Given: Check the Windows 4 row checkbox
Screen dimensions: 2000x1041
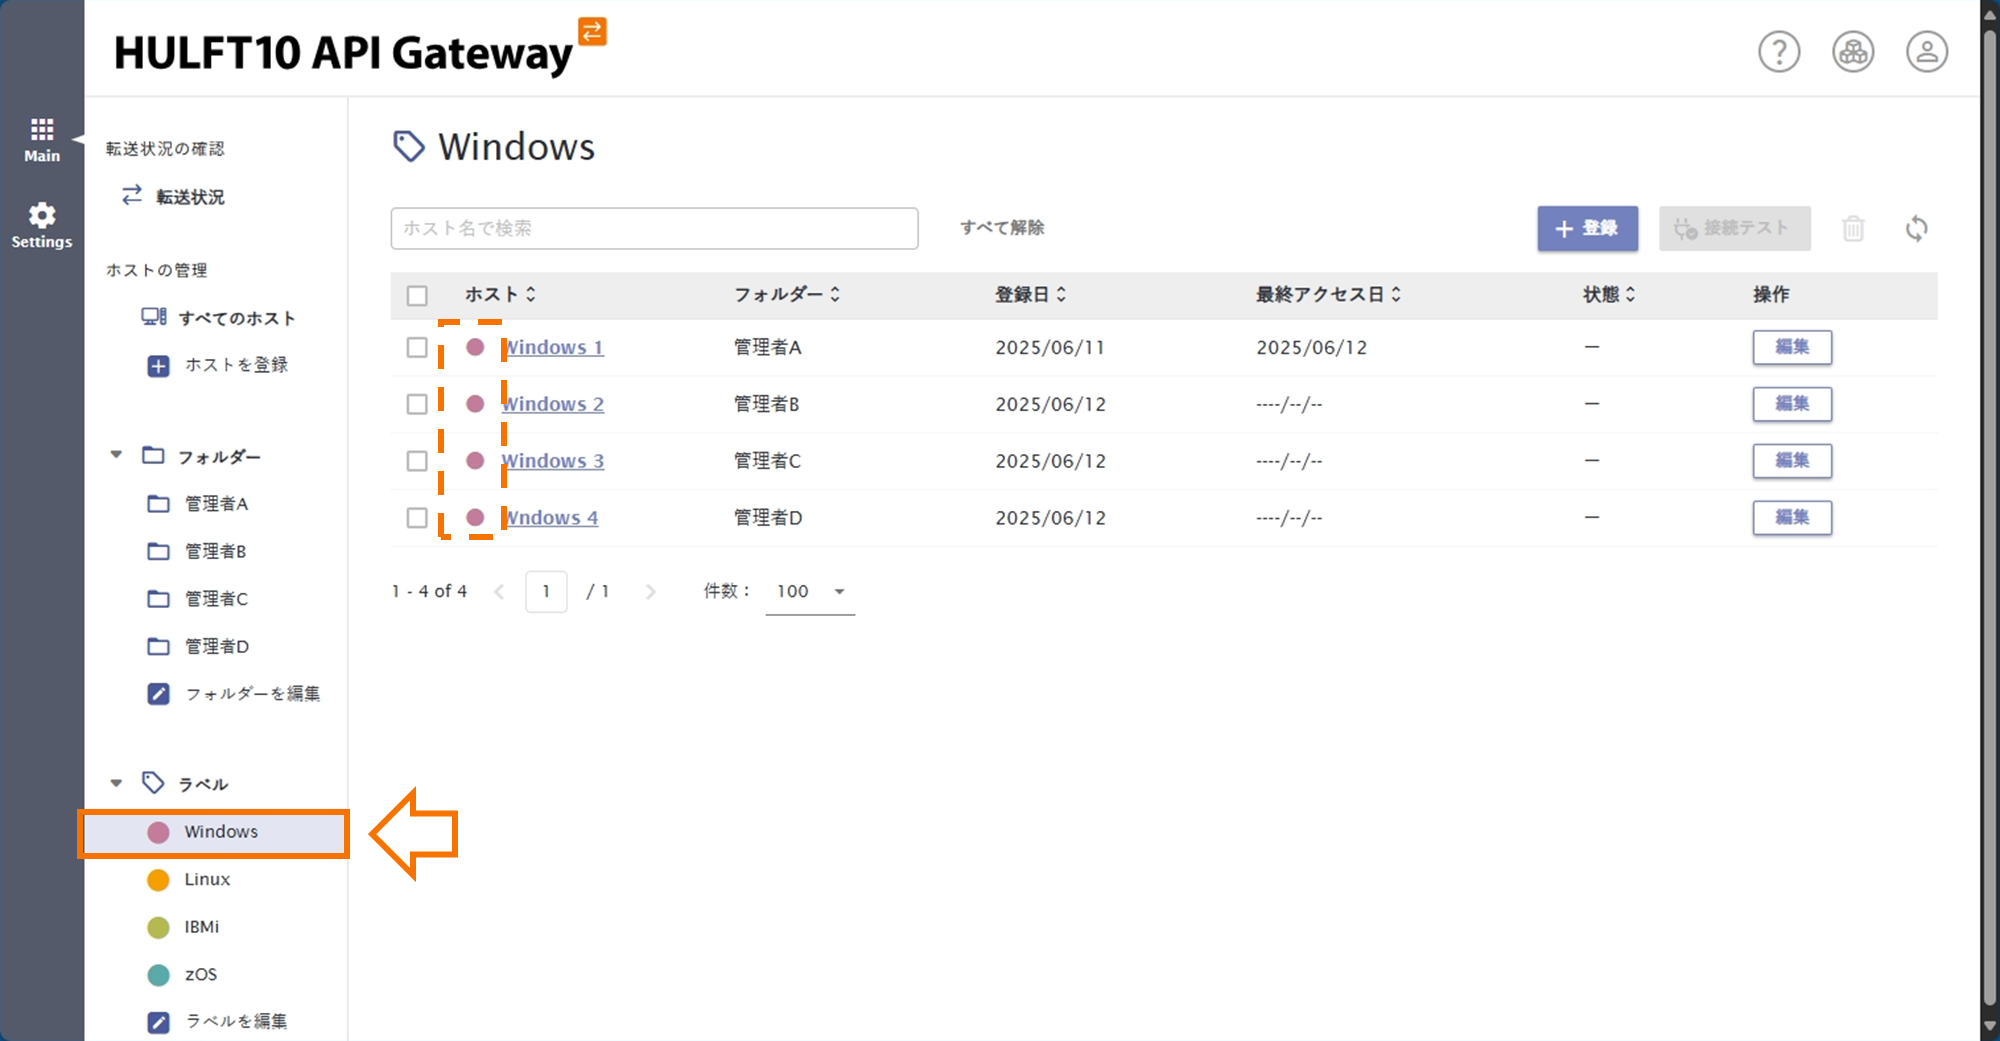Looking at the screenshot, I should pos(417,518).
